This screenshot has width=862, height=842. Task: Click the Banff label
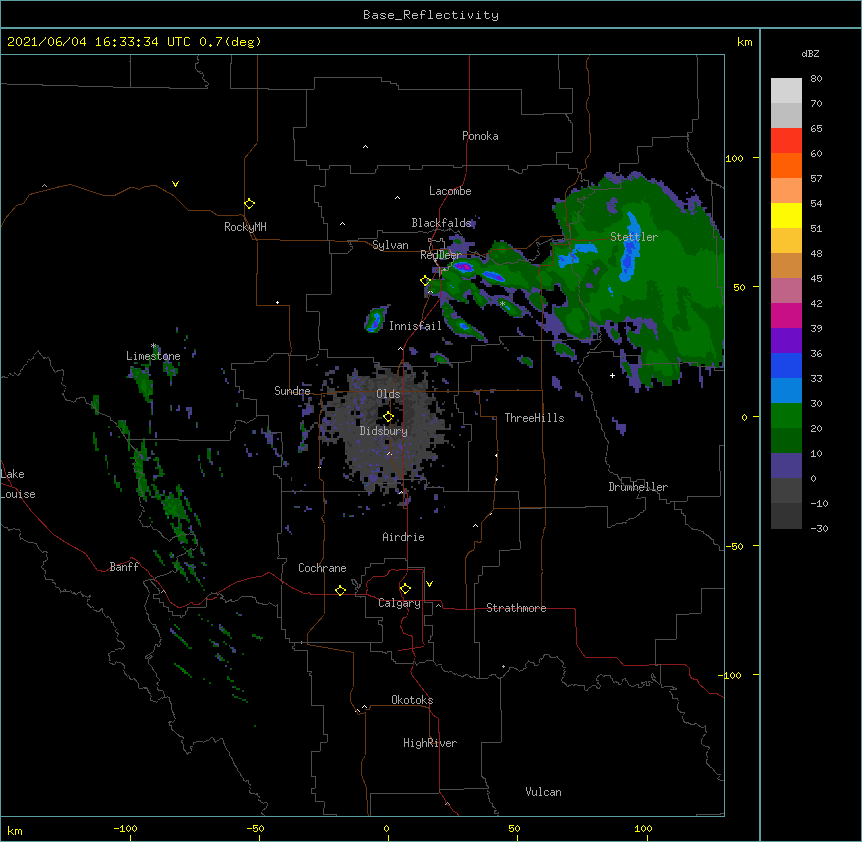point(124,567)
